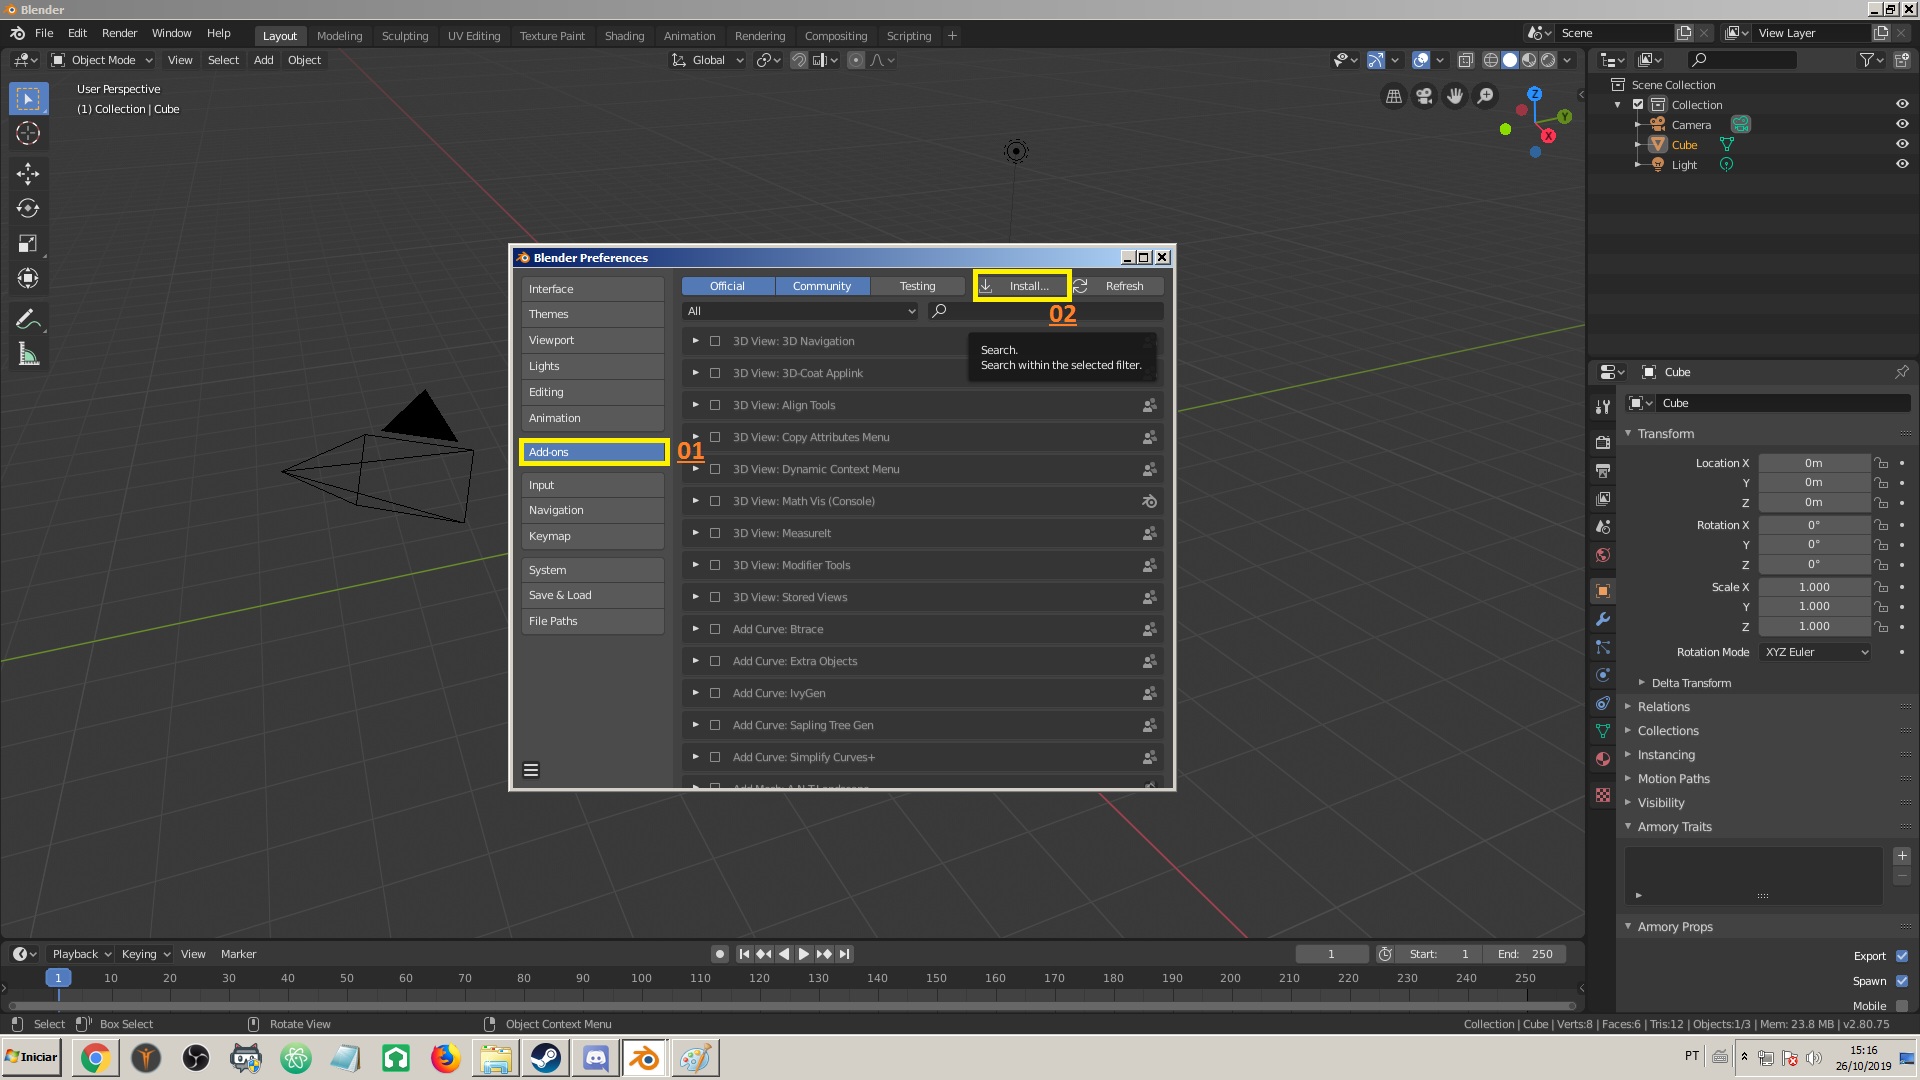Select the Scale tool
The image size is (1920, 1080).
[x=28, y=243]
